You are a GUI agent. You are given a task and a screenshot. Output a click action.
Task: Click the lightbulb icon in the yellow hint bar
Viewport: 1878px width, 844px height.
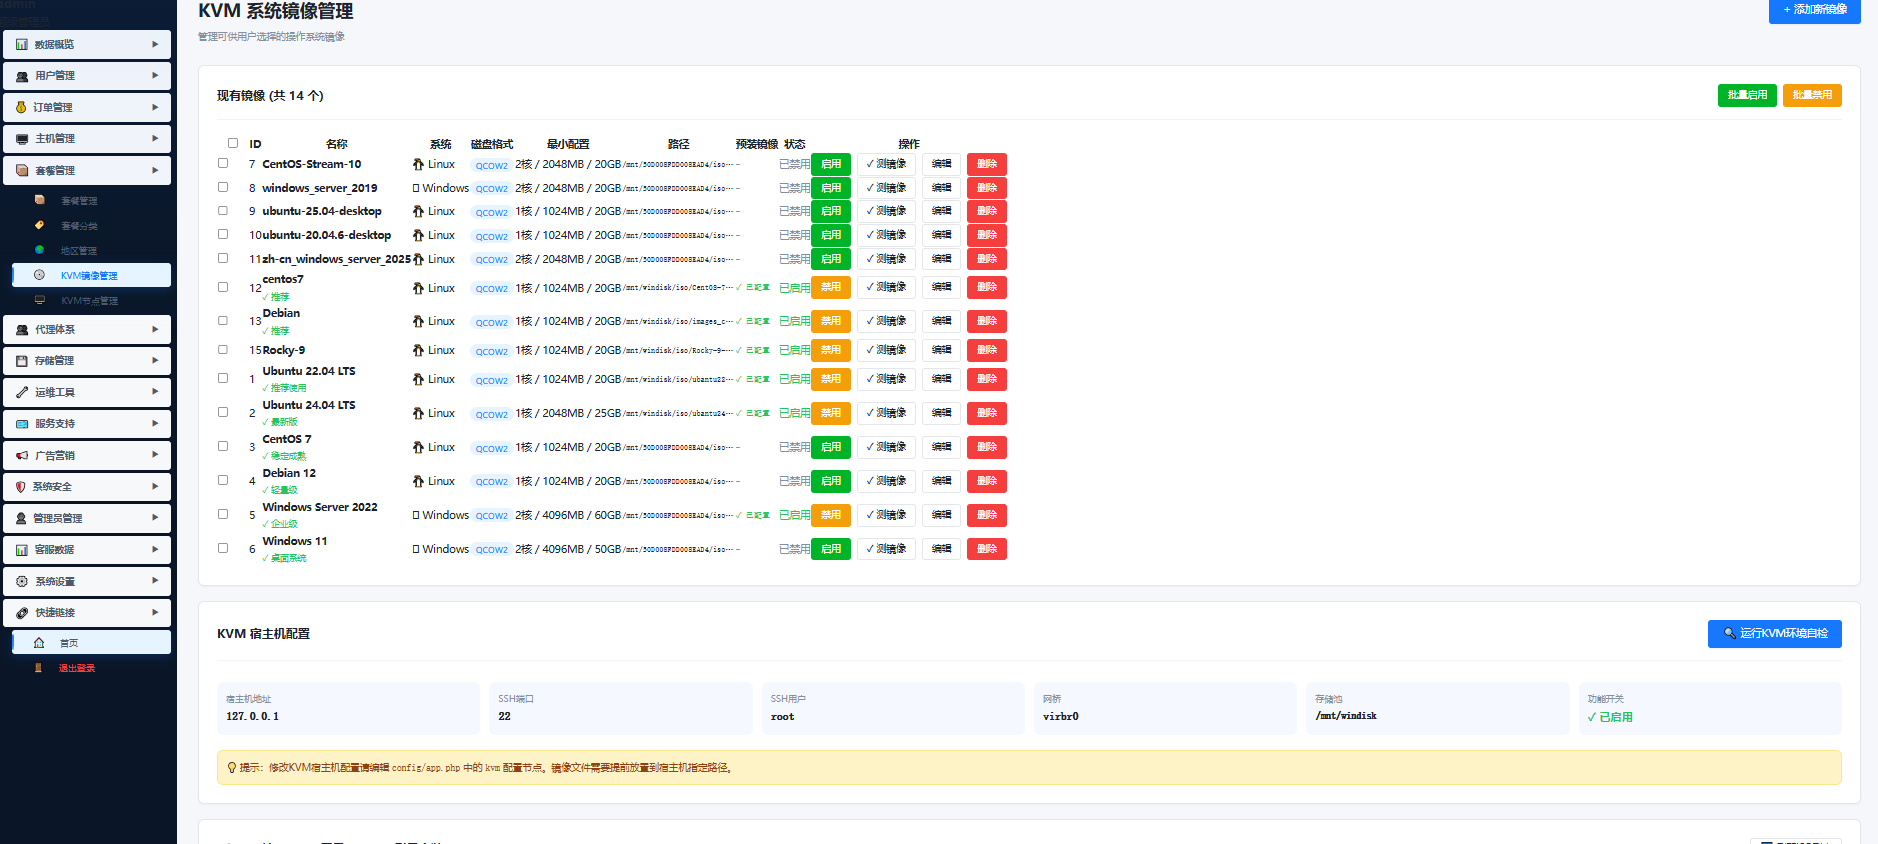[232, 768]
